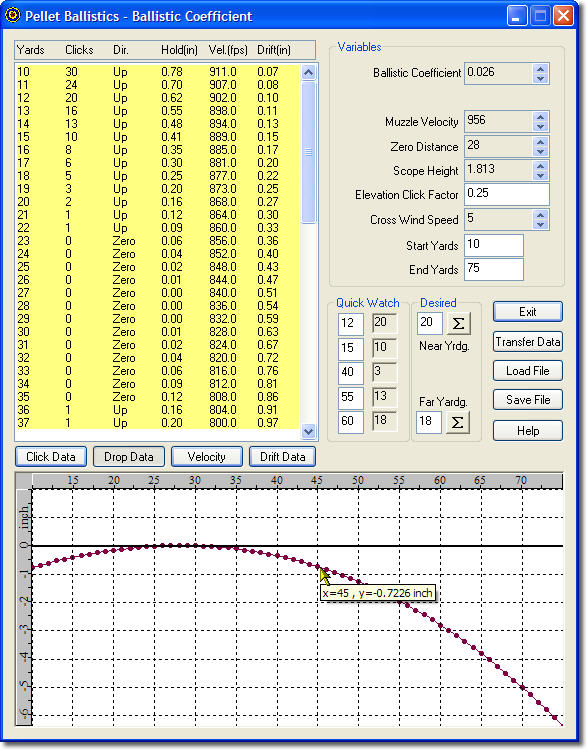Click the Vel.(fps) column header

[x=228, y=50]
